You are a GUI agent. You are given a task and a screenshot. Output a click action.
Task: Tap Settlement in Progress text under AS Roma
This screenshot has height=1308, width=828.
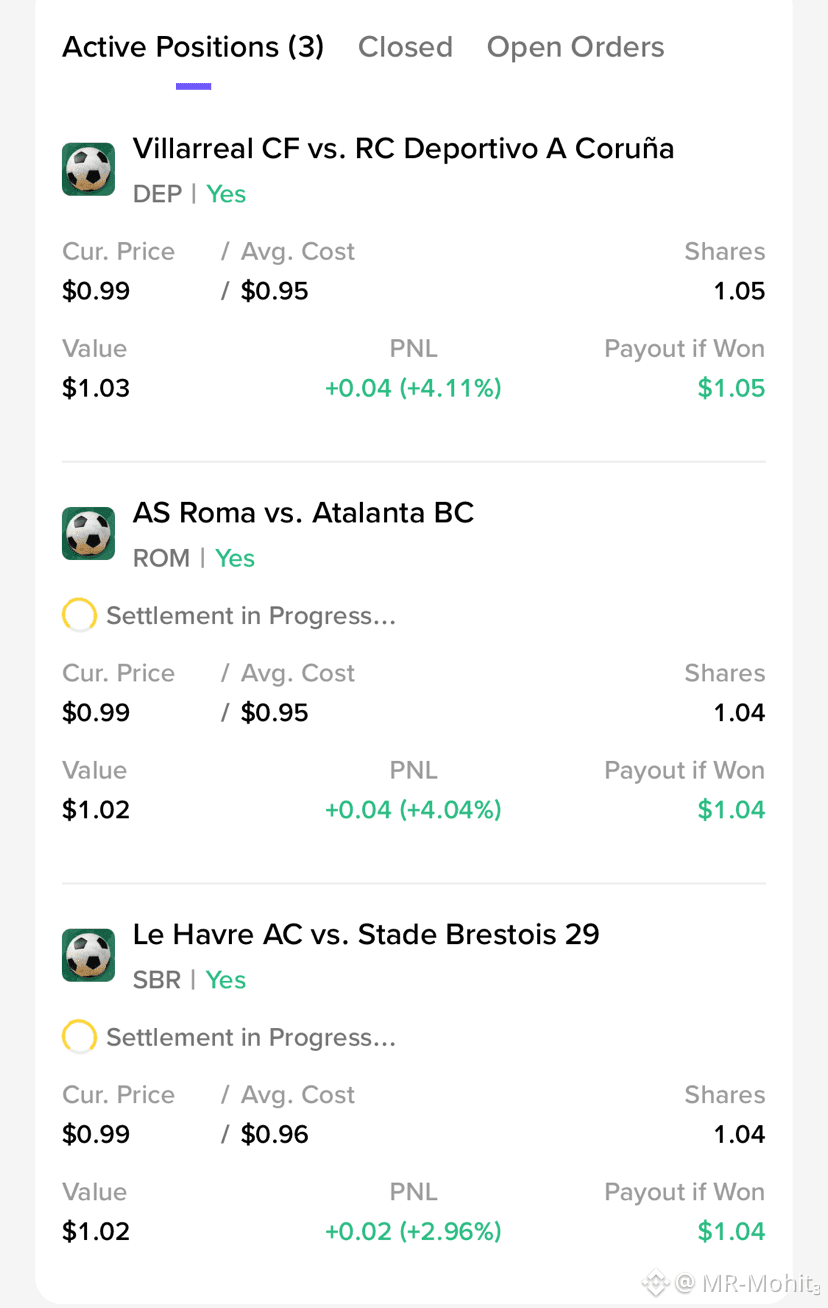pyautogui.click(x=251, y=616)
